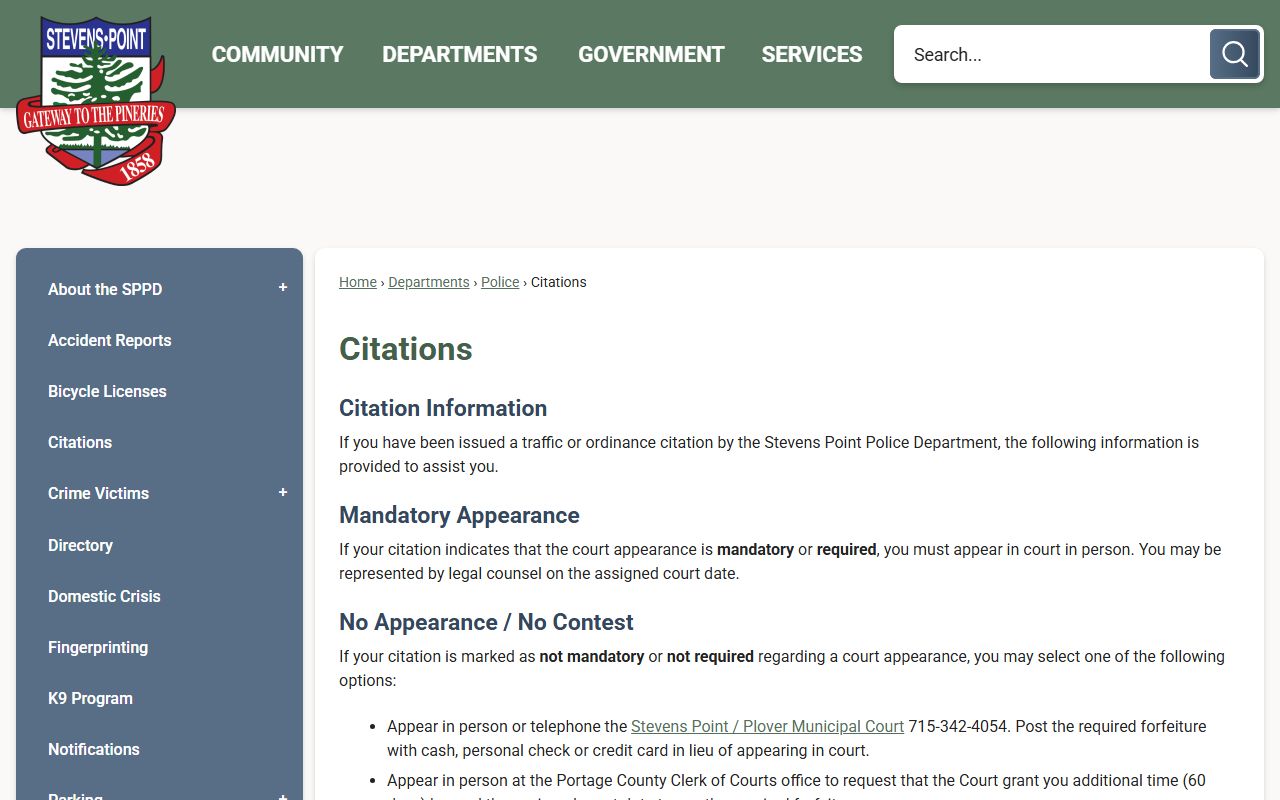Click the search magnifying glass icon
This screenshot has height=800, width=1280.
(x=1234, y=54)
